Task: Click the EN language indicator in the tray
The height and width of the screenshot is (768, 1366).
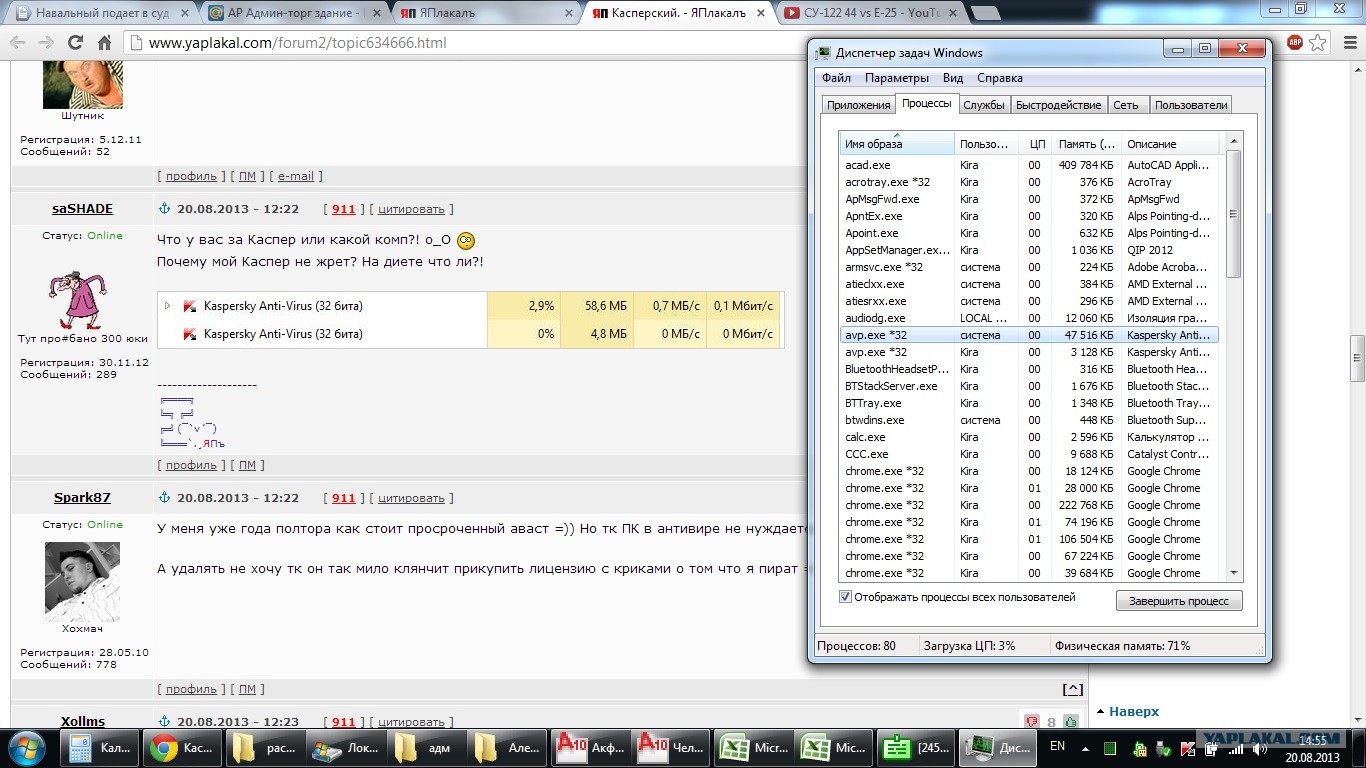Action: 1057,746
